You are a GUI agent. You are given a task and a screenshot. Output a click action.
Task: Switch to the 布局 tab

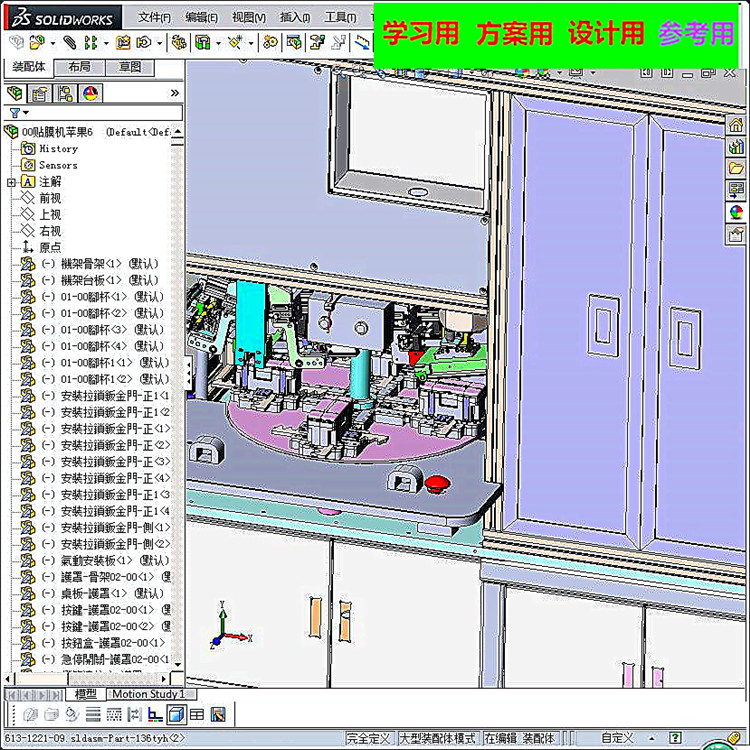click(79, 67)
